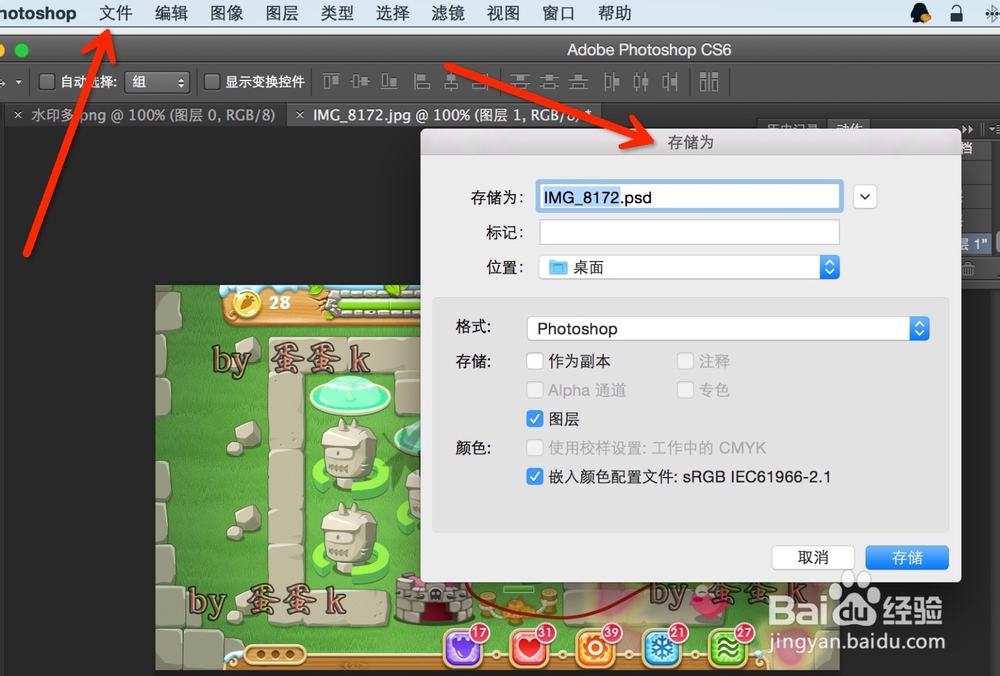The image size is (1000, 676).
Task: Click the 取消 button
Action: click(x=812, y=557)
